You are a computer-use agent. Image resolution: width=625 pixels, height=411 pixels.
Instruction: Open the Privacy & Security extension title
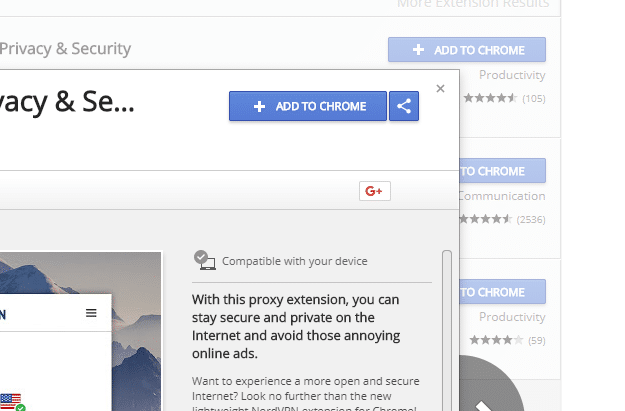coord(65,49)
